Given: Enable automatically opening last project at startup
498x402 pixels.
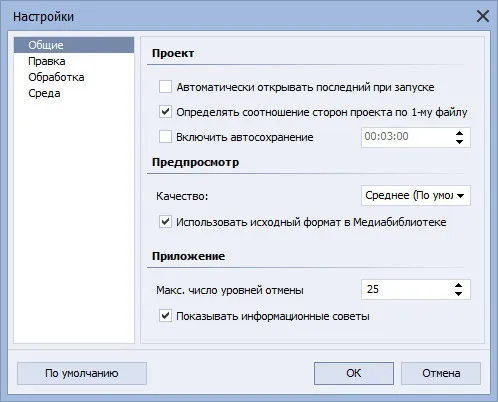Looking at the screenshot, I should (165, 87).
